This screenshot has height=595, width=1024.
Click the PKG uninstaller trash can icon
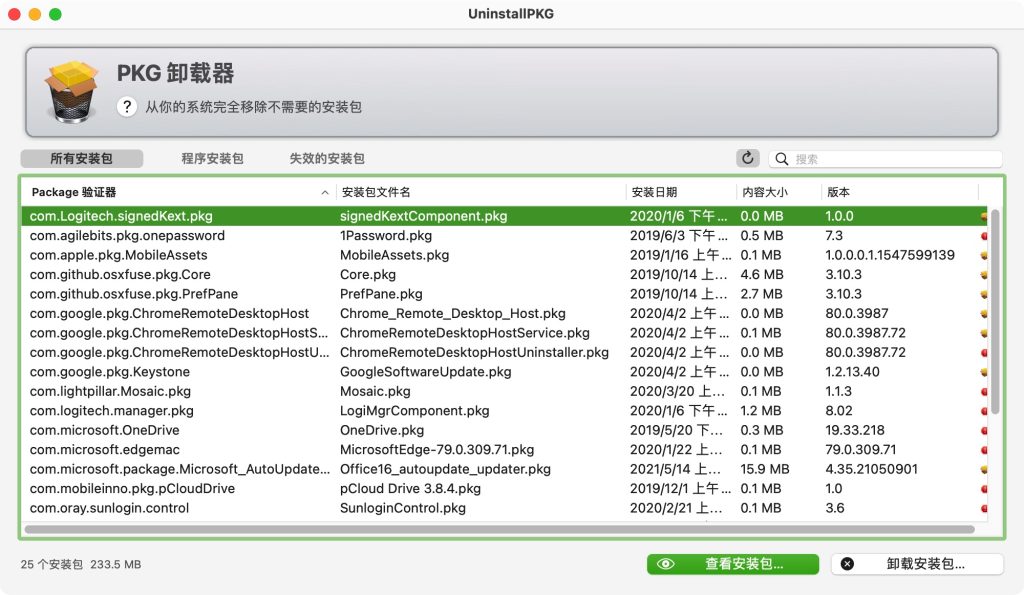[71, 91]
